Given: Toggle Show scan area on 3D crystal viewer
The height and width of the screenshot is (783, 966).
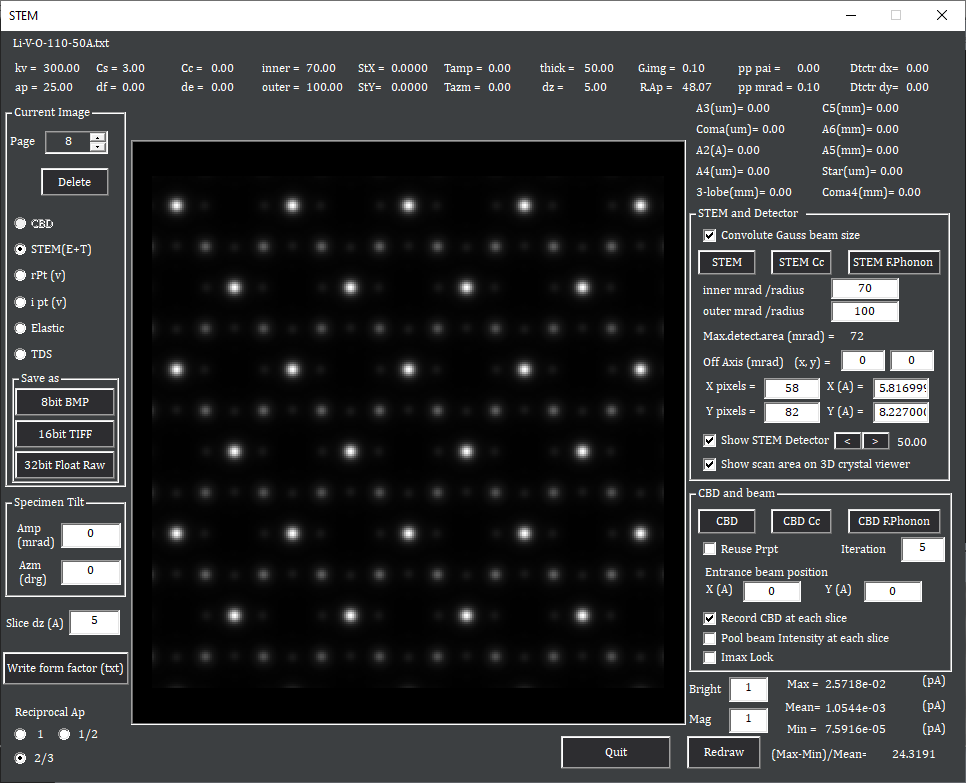Looking at the screenshot, I should 710,465.
